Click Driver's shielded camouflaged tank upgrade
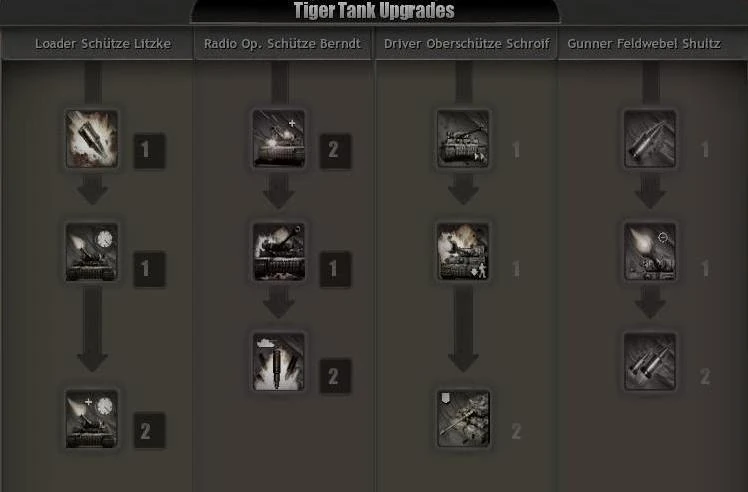The image size is (748, 492). pos(463,419)
